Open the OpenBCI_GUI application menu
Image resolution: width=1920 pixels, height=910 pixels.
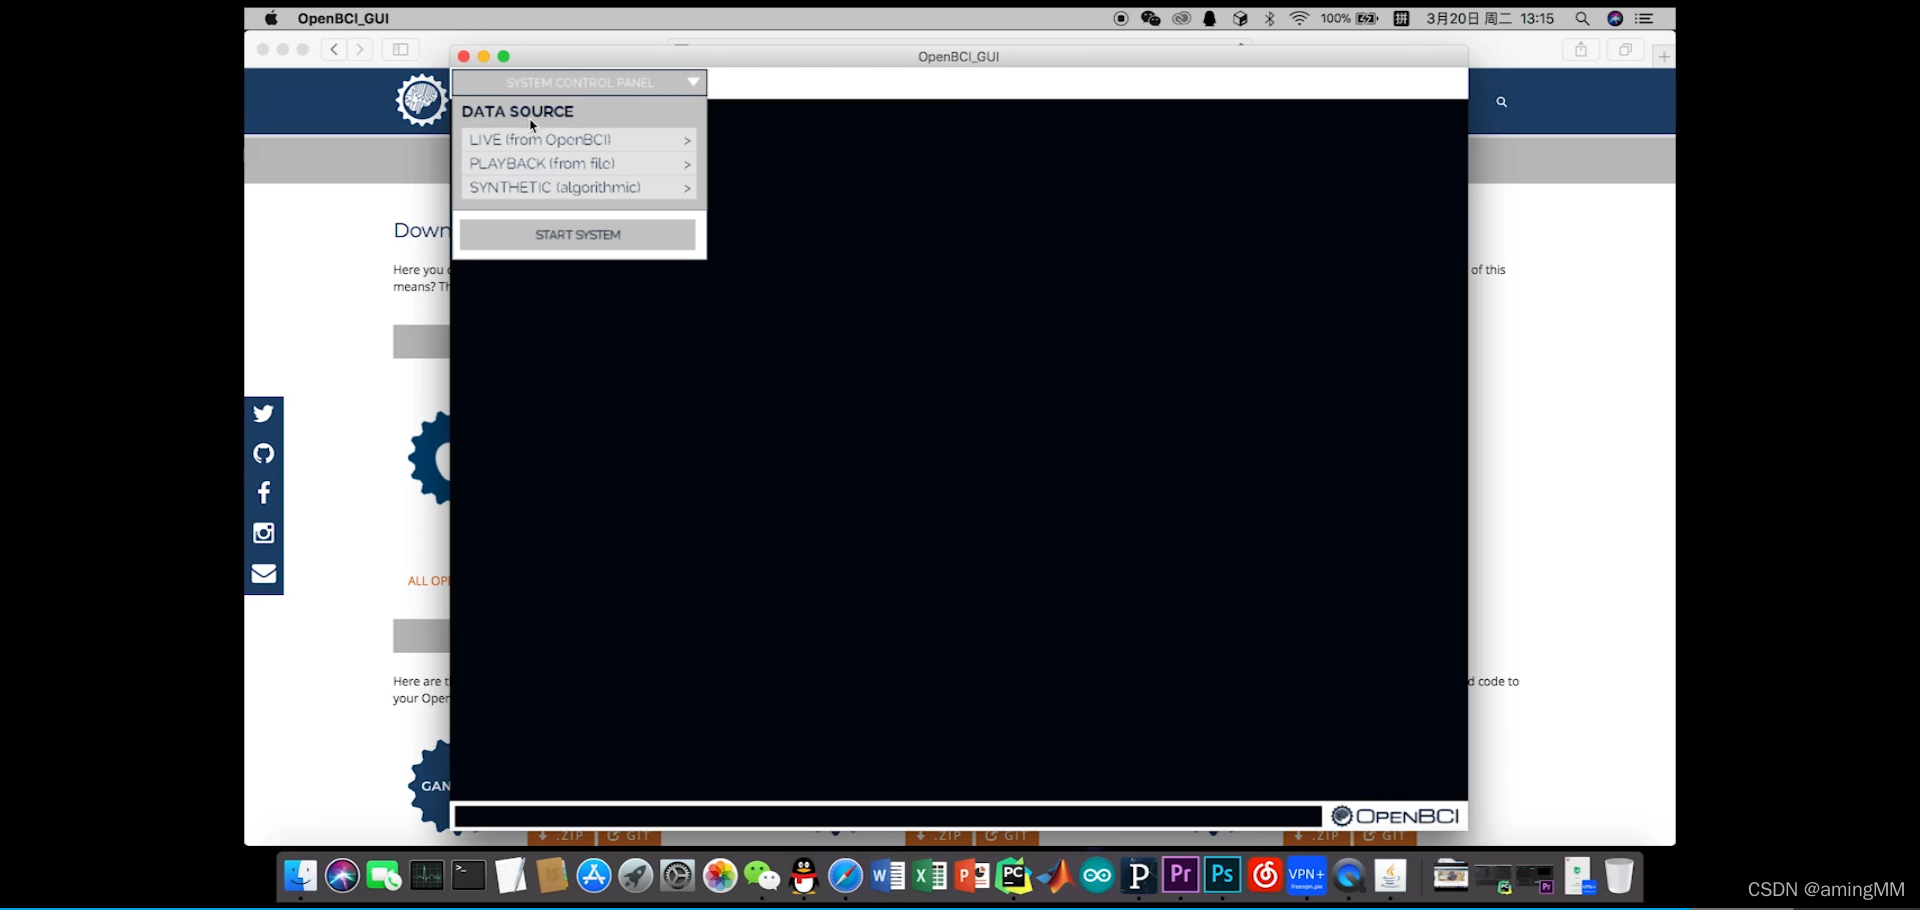(343, 18)
